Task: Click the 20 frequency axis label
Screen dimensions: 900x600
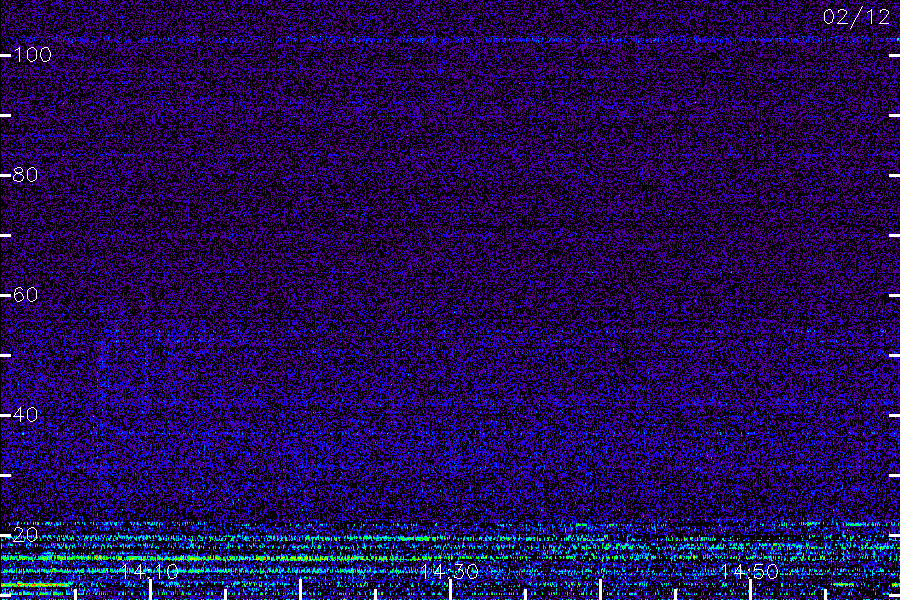Action: 25,535
